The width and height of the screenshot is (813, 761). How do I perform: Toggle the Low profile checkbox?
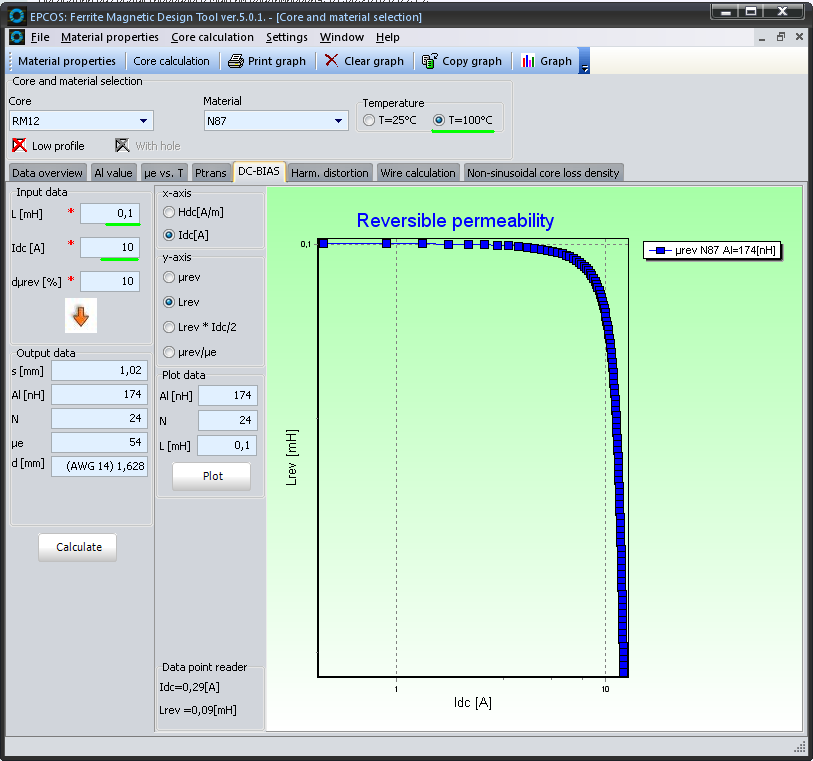click(19, 145)
